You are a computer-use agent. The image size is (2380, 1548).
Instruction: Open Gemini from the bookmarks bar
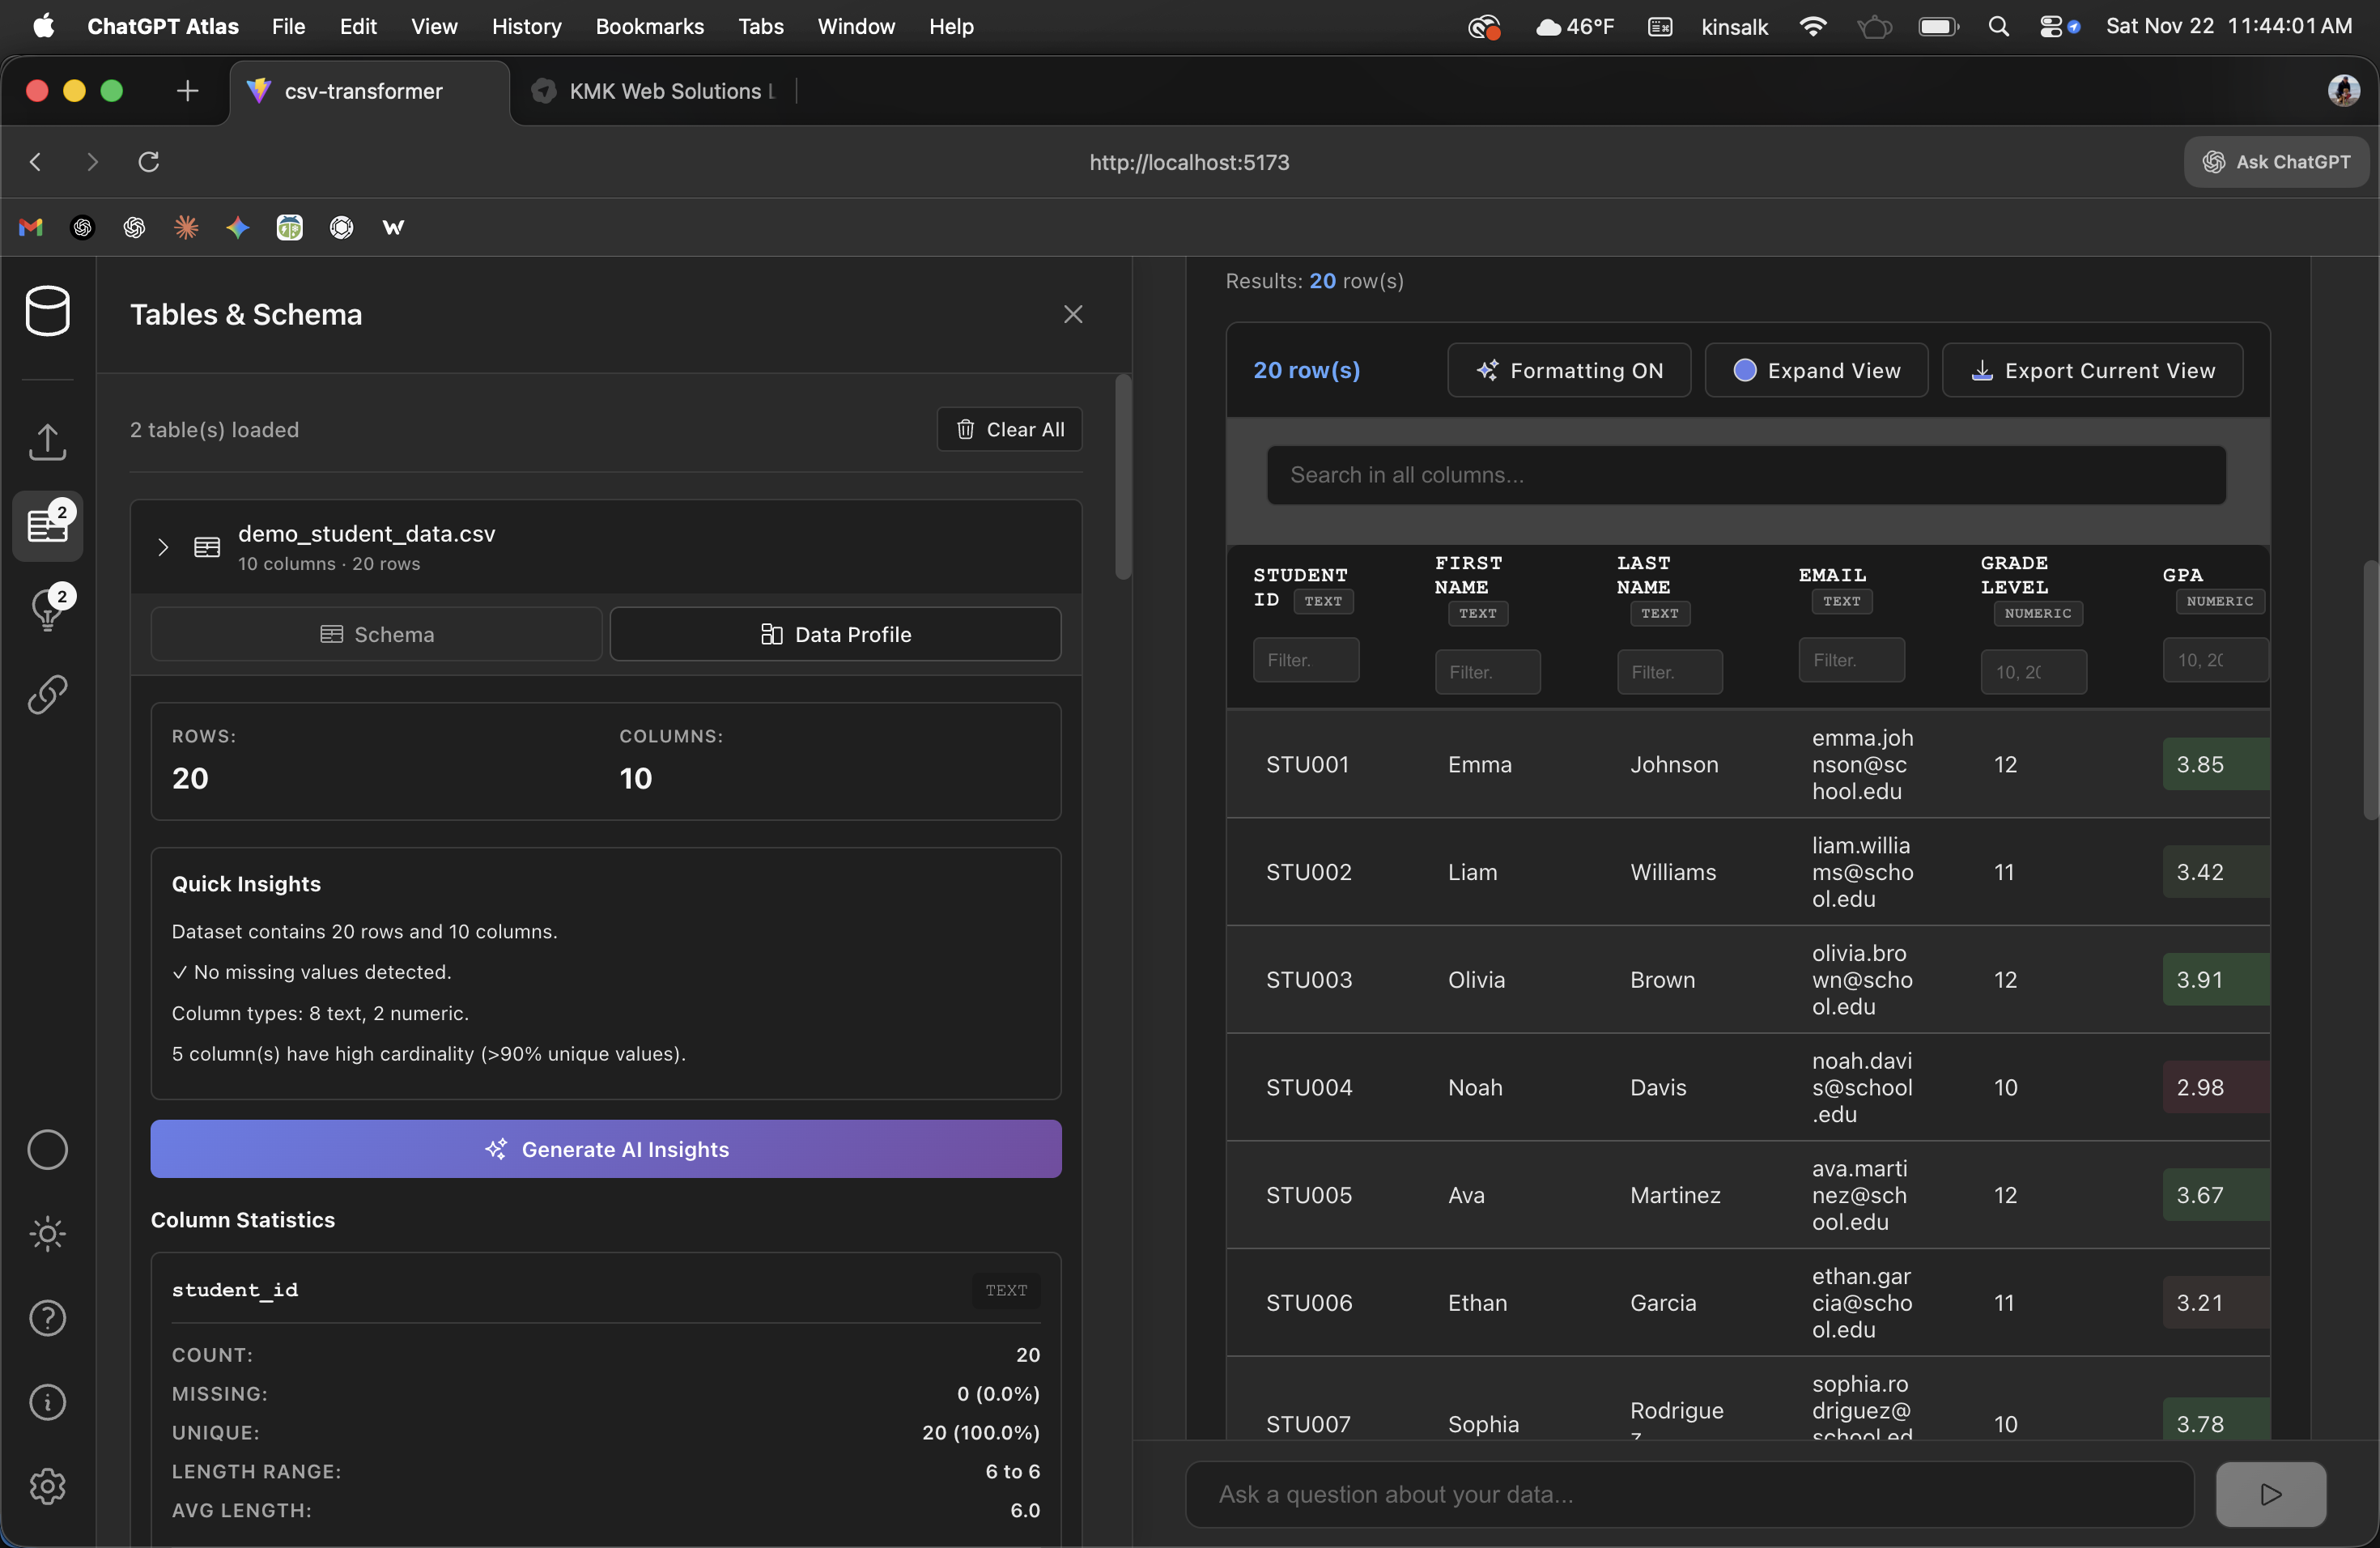tap(237, 227)
